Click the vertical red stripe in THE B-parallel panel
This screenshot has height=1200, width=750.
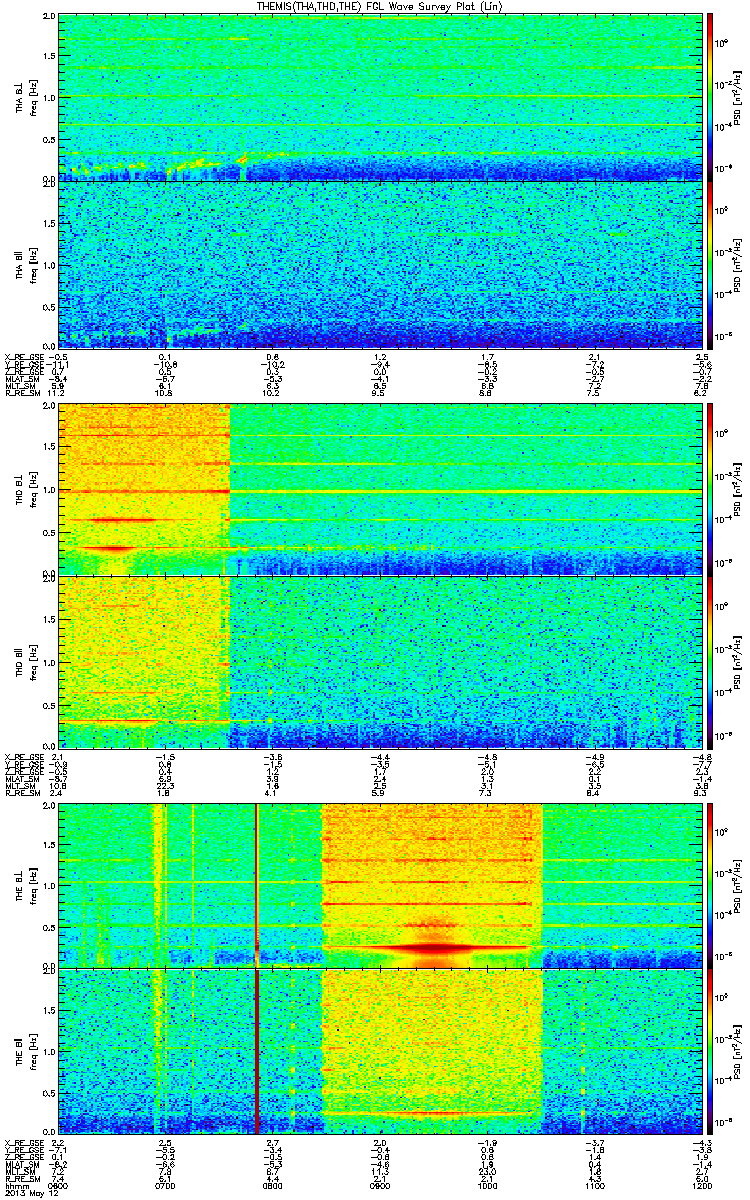click(x=257, y=1050)
